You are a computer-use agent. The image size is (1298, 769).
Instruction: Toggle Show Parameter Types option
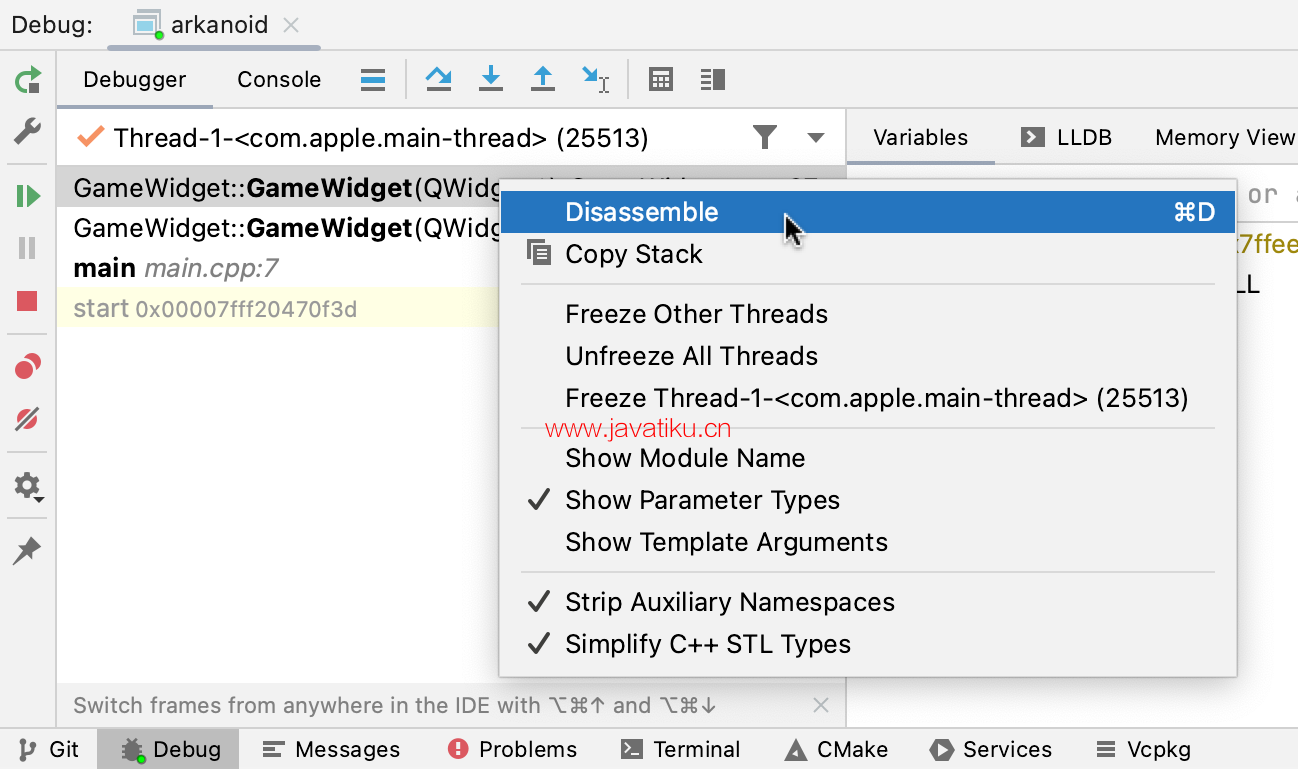tap(702, 500)
